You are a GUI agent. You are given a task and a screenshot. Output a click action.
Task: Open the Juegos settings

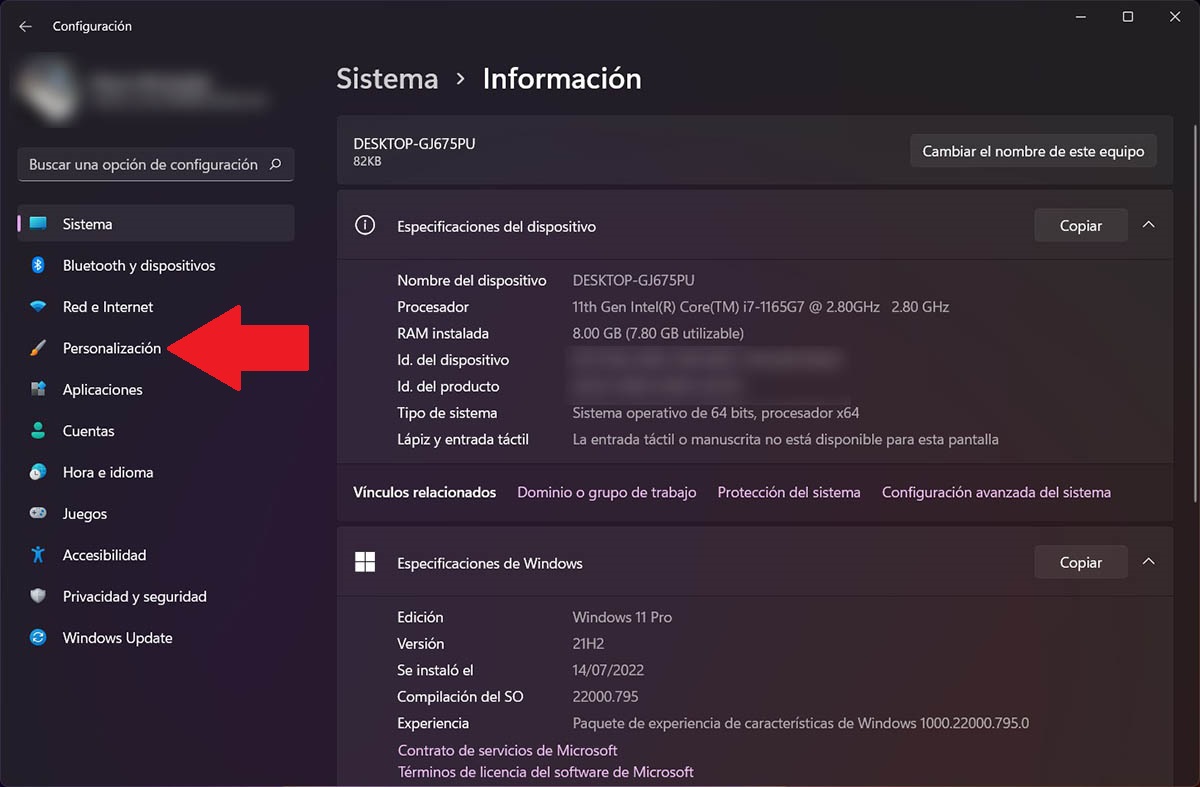tap(156, 513)
